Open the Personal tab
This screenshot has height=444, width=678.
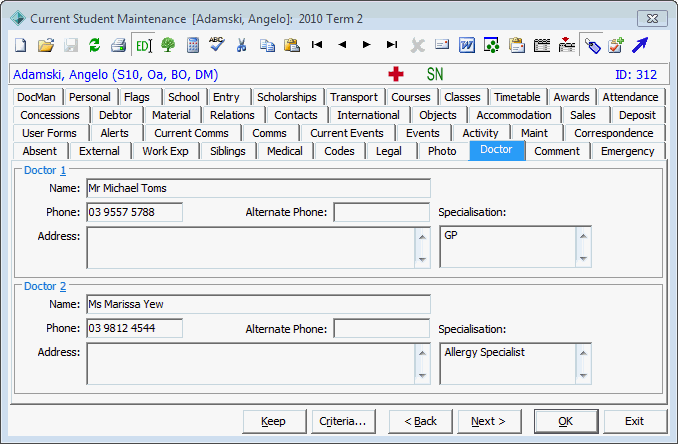pyautogui.click(x=90, y=97)
